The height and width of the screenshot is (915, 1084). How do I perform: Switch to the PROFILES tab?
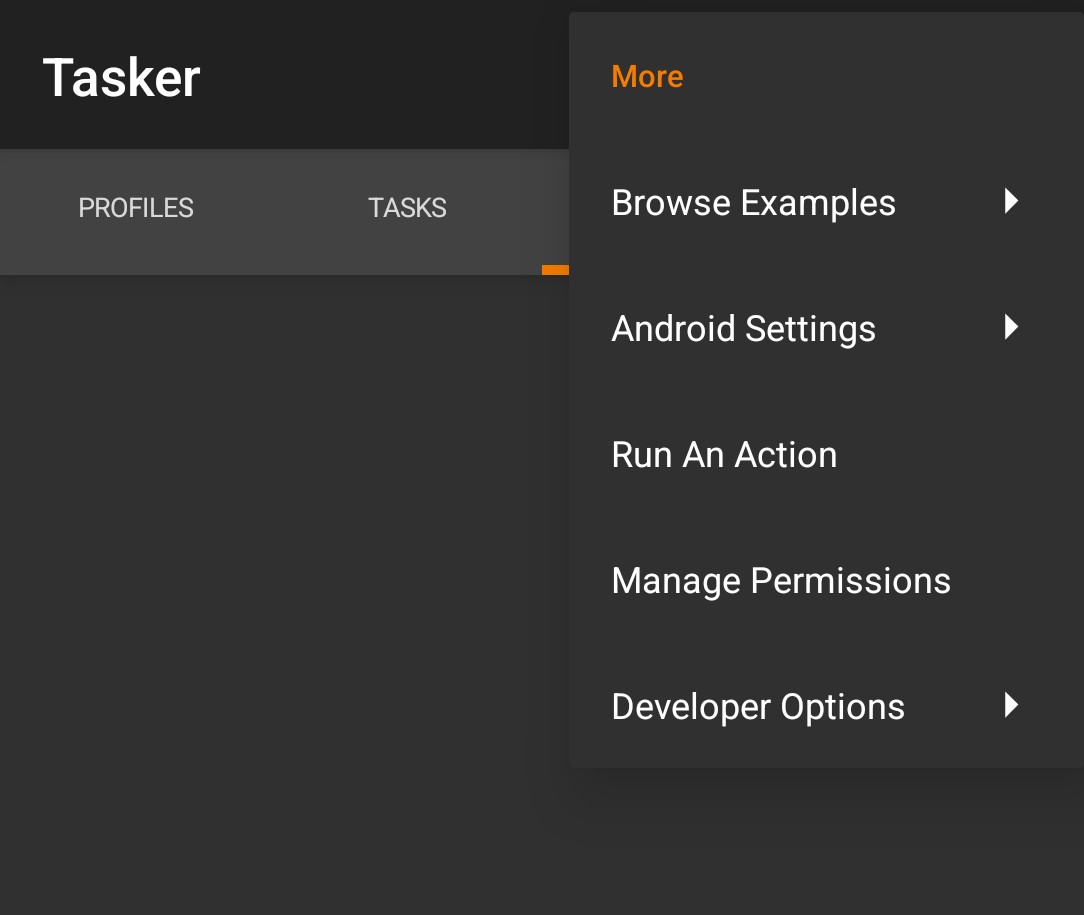(136, 208)
